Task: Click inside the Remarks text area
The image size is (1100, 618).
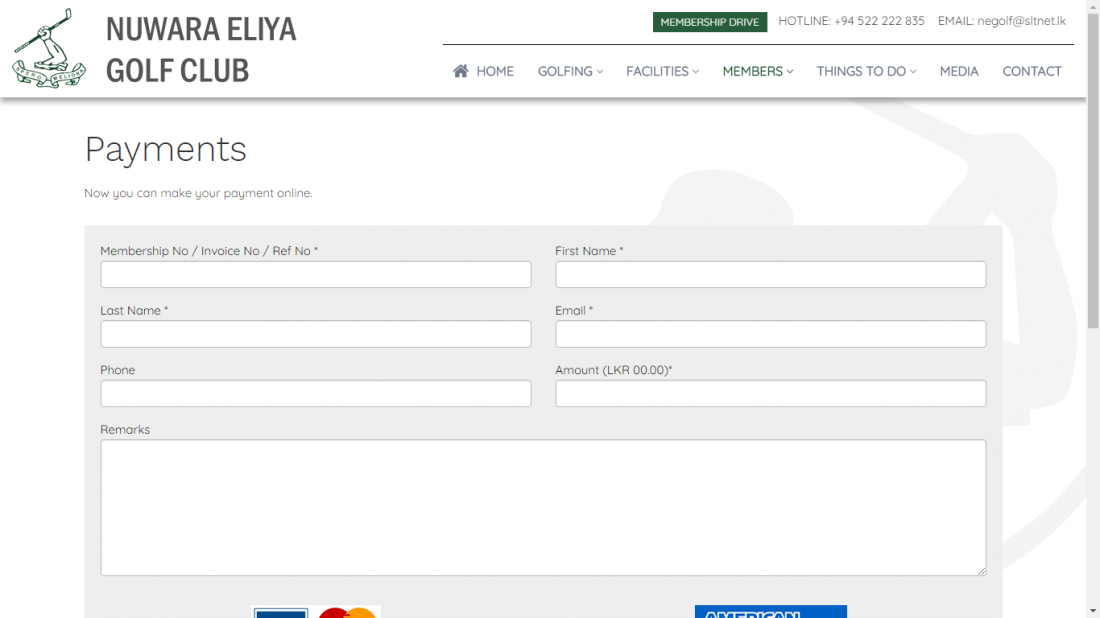Action: point(543,507)
